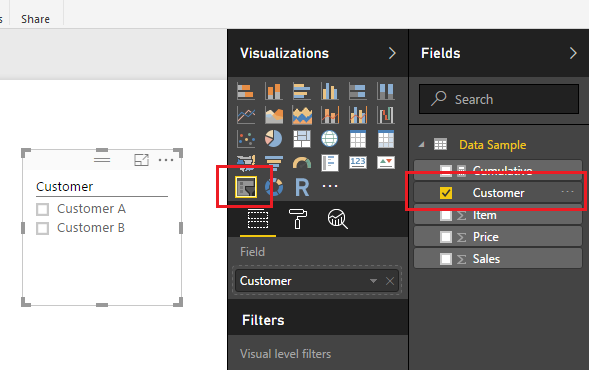Screen dimensions: 589x370
Task: Pick the Area chart visualization
Action: 274,115
